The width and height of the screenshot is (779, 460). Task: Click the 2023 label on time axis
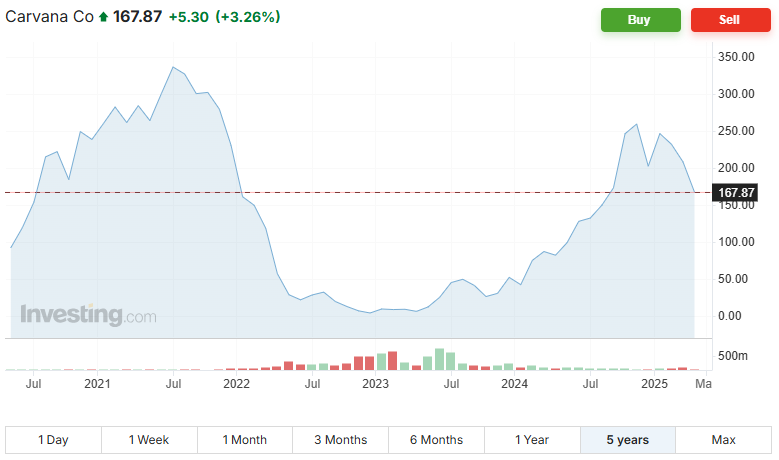click(375, 383)
